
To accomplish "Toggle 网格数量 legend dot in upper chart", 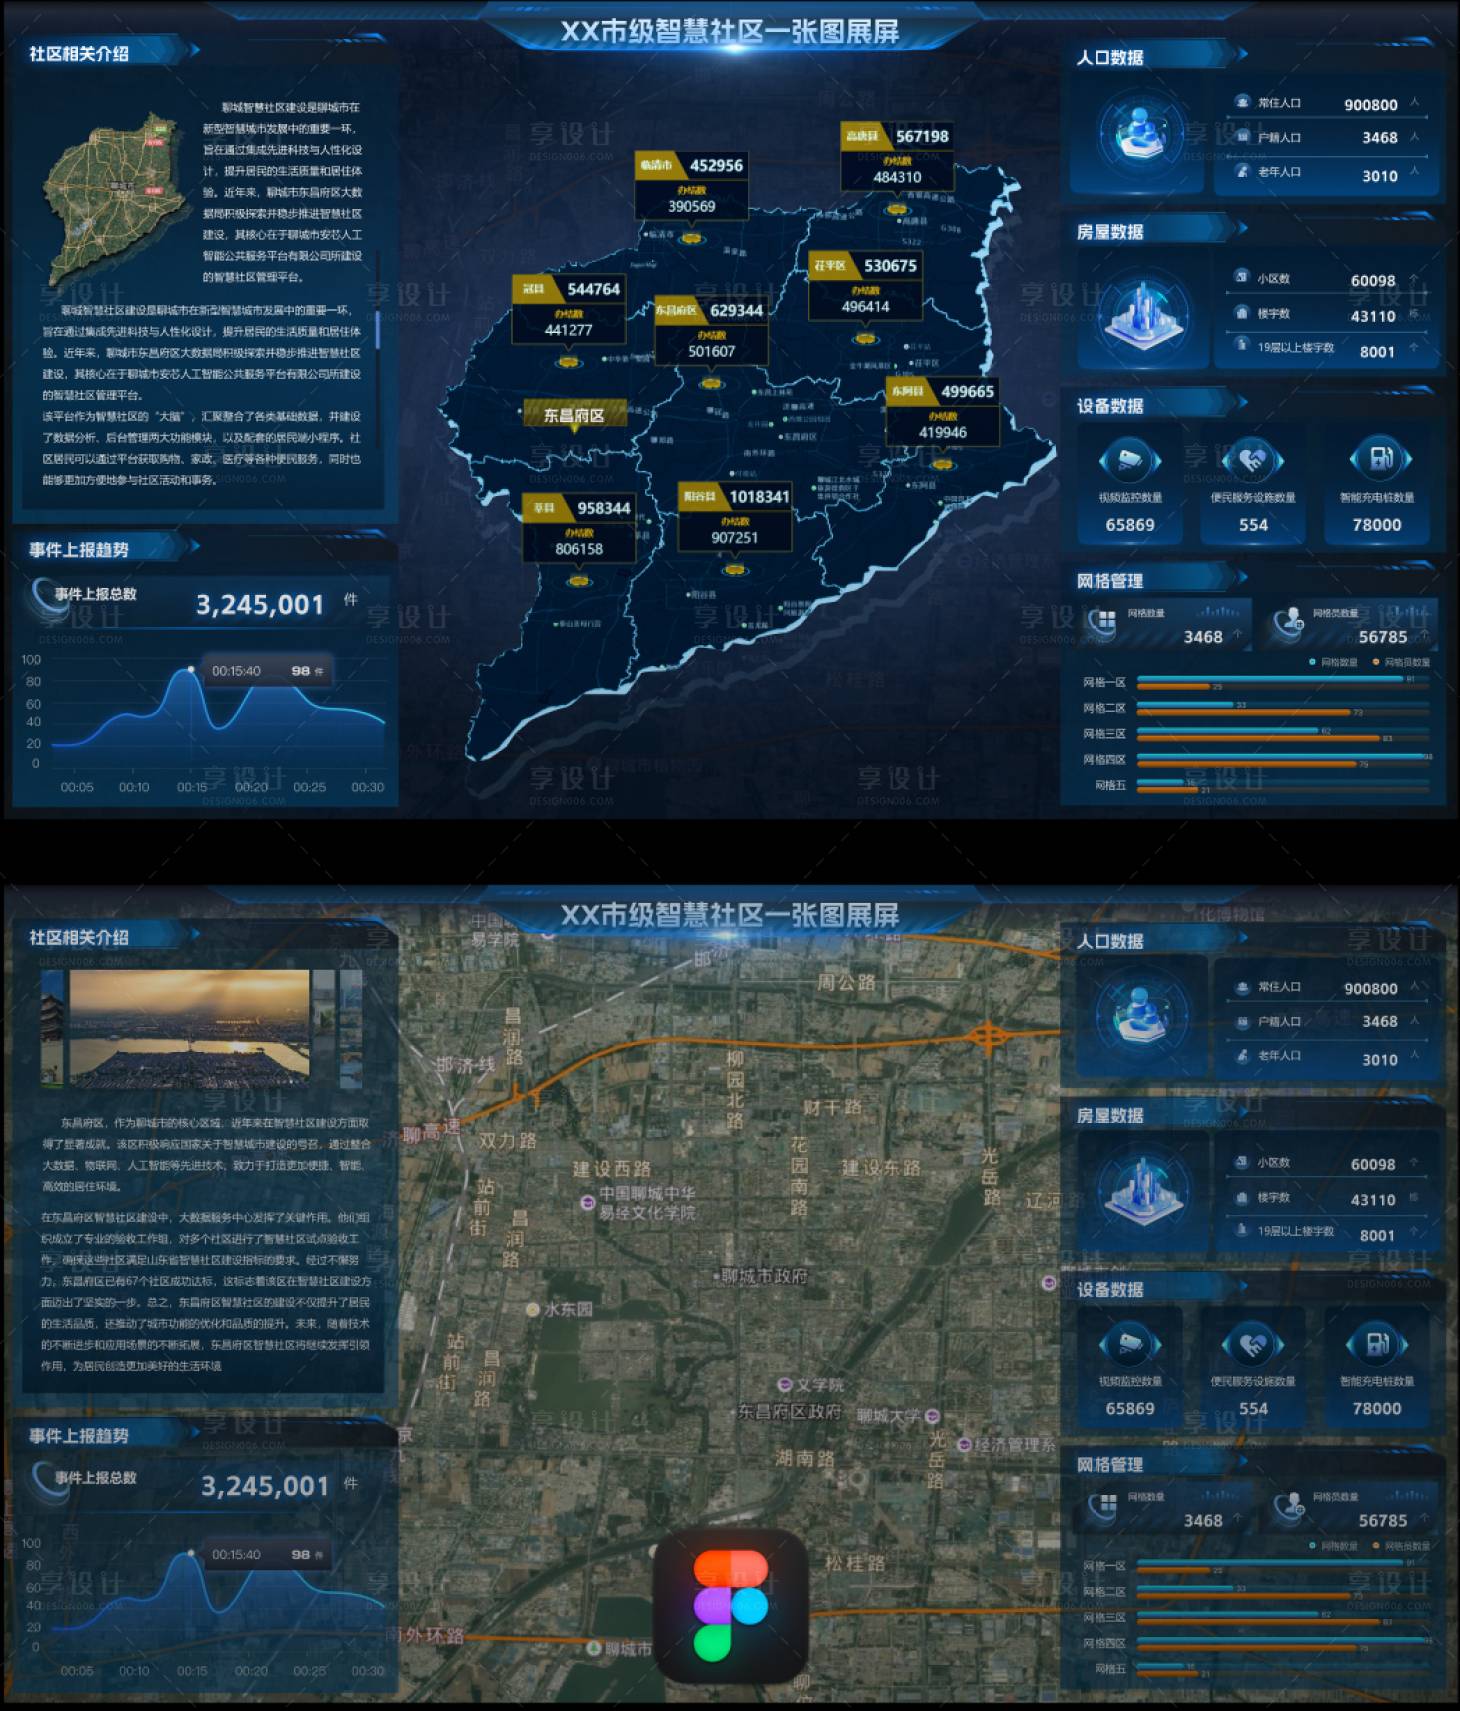I will coord(1313,662).
